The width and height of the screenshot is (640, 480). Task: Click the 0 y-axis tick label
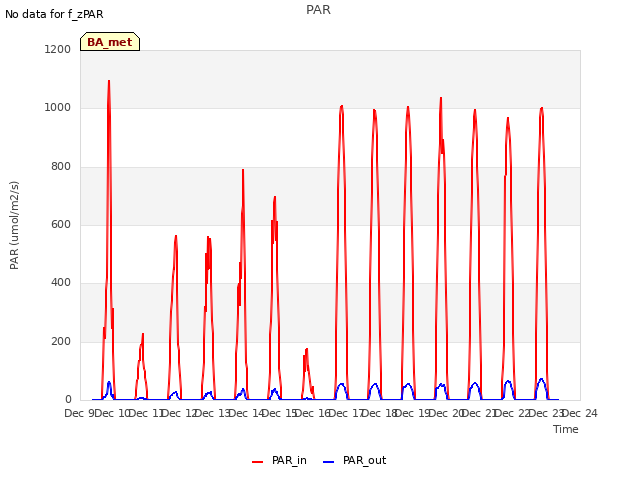pos(68,400)
